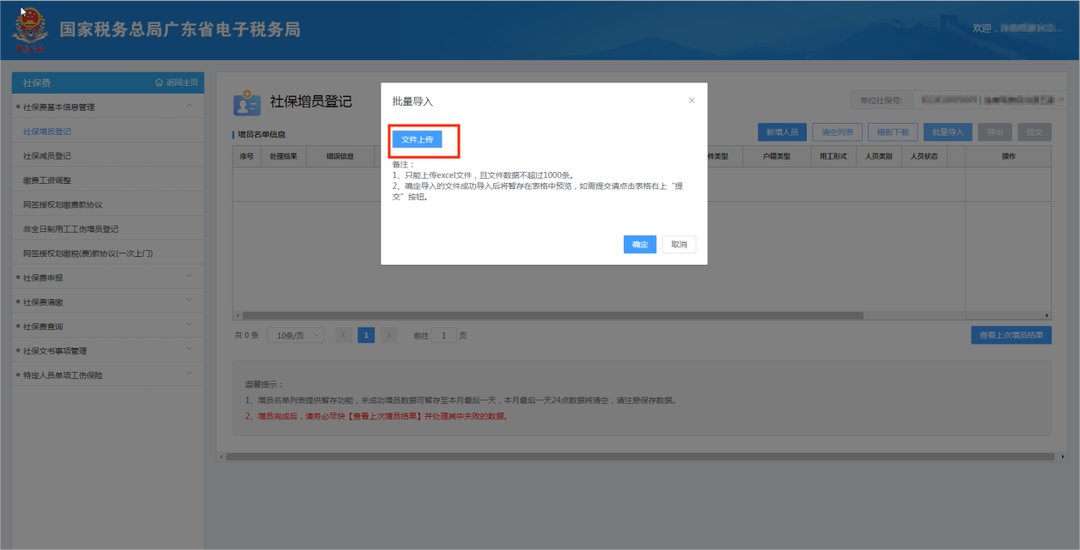Collapse the 社保费基本信息管理 section

tap(189, 107)
